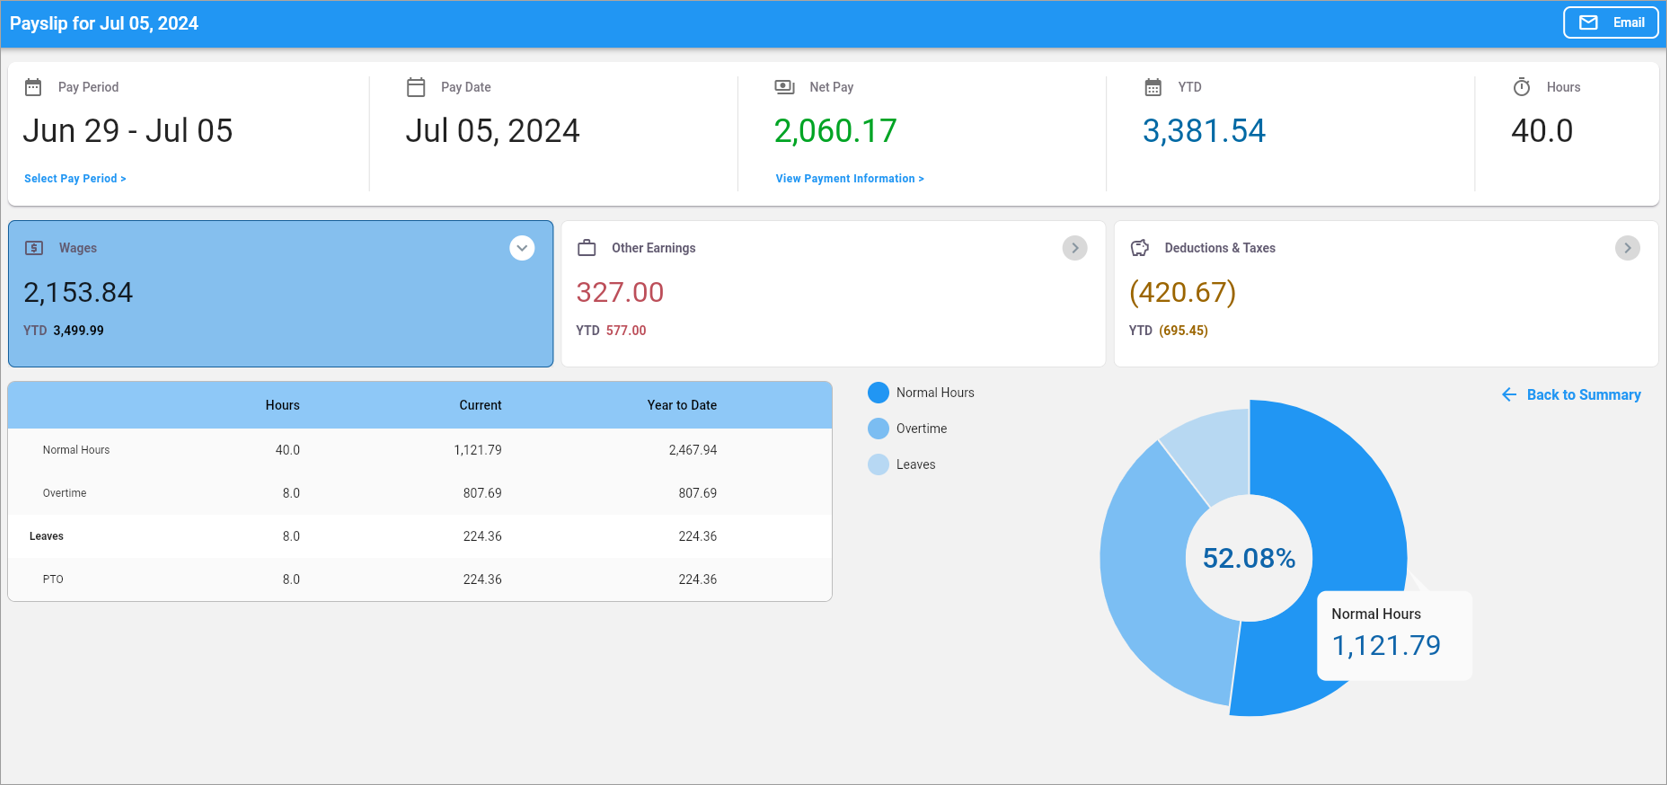1667x785 pixels.
Task: Click the Other Earnings briefcase icon
Action: pos(587,248)
